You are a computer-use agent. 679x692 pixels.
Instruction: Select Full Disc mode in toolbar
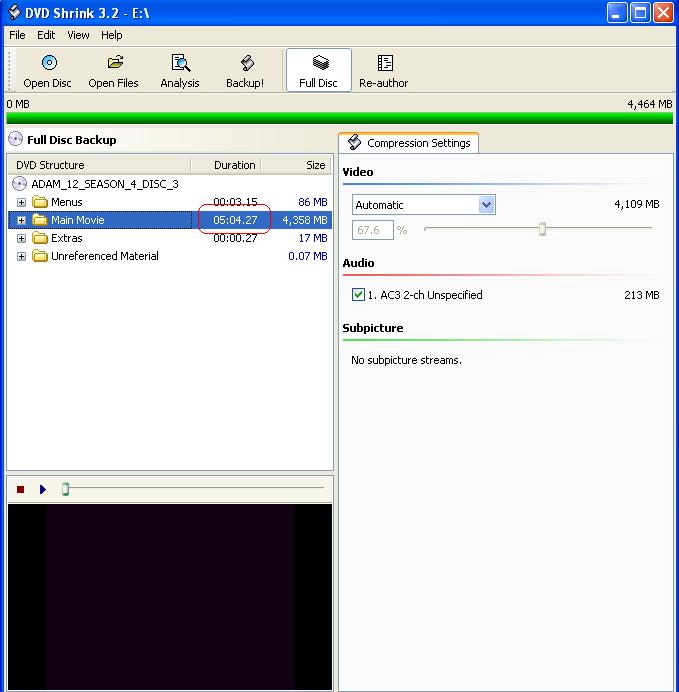point(319,70)
